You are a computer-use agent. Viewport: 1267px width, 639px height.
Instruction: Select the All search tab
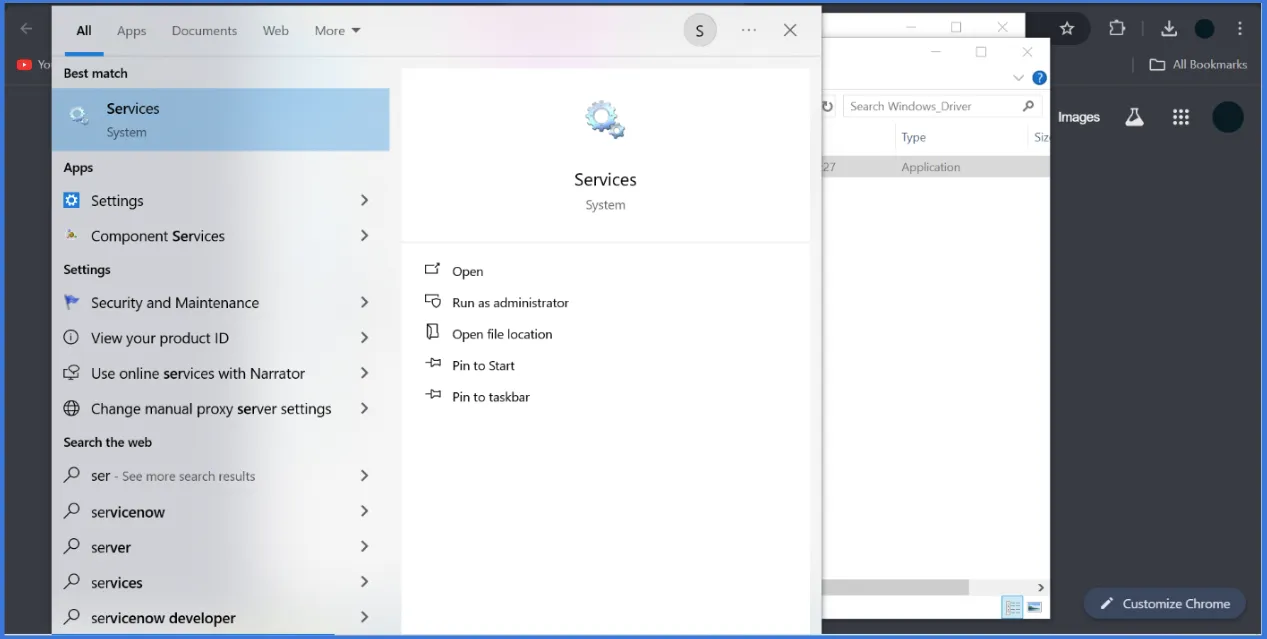click(85, 31)
